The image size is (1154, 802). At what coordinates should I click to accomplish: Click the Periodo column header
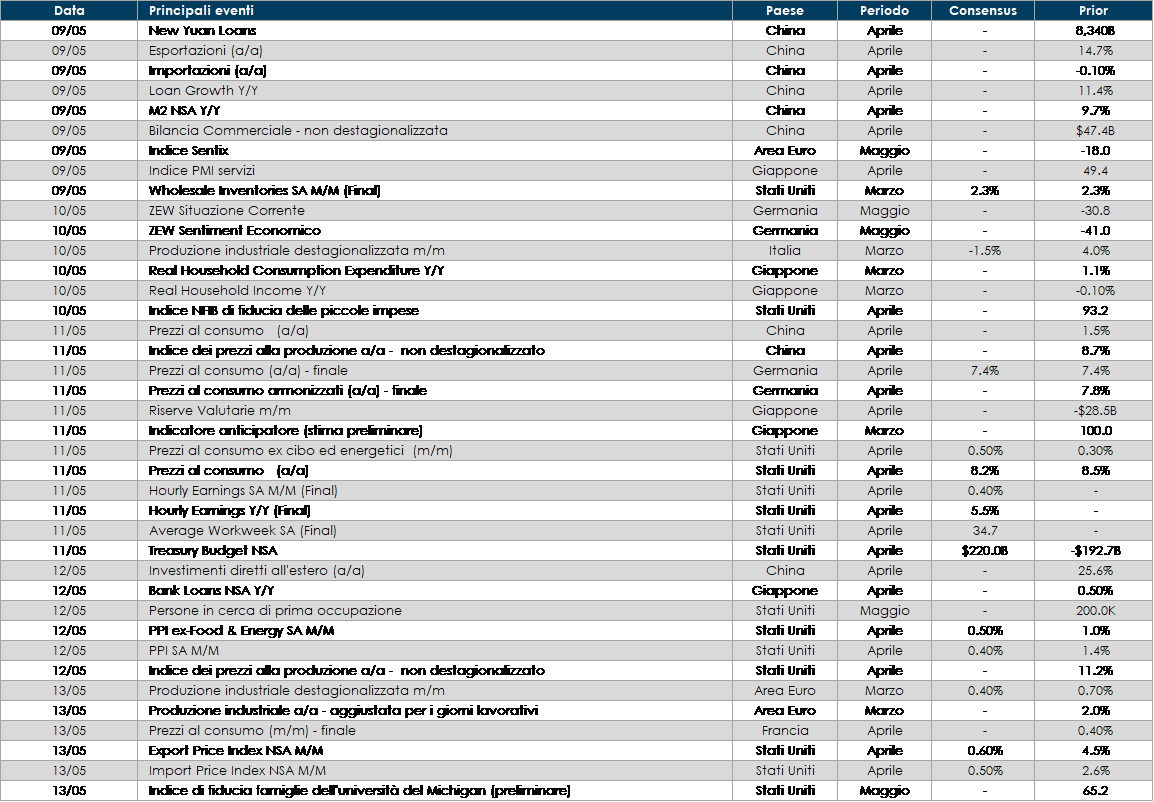[884, 11]
